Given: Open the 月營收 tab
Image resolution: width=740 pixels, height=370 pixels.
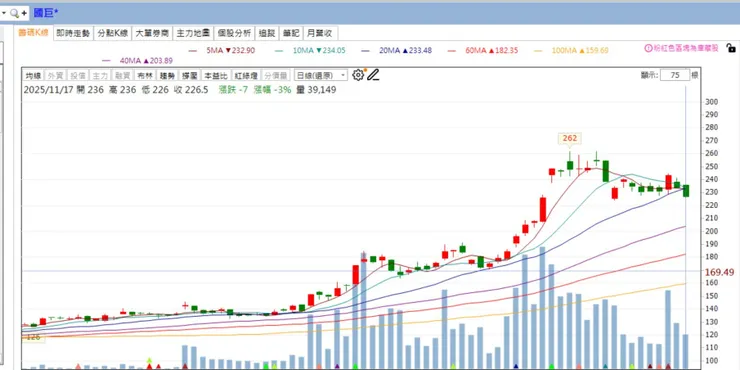Looking at the screenshot, I should coord(320,33).
